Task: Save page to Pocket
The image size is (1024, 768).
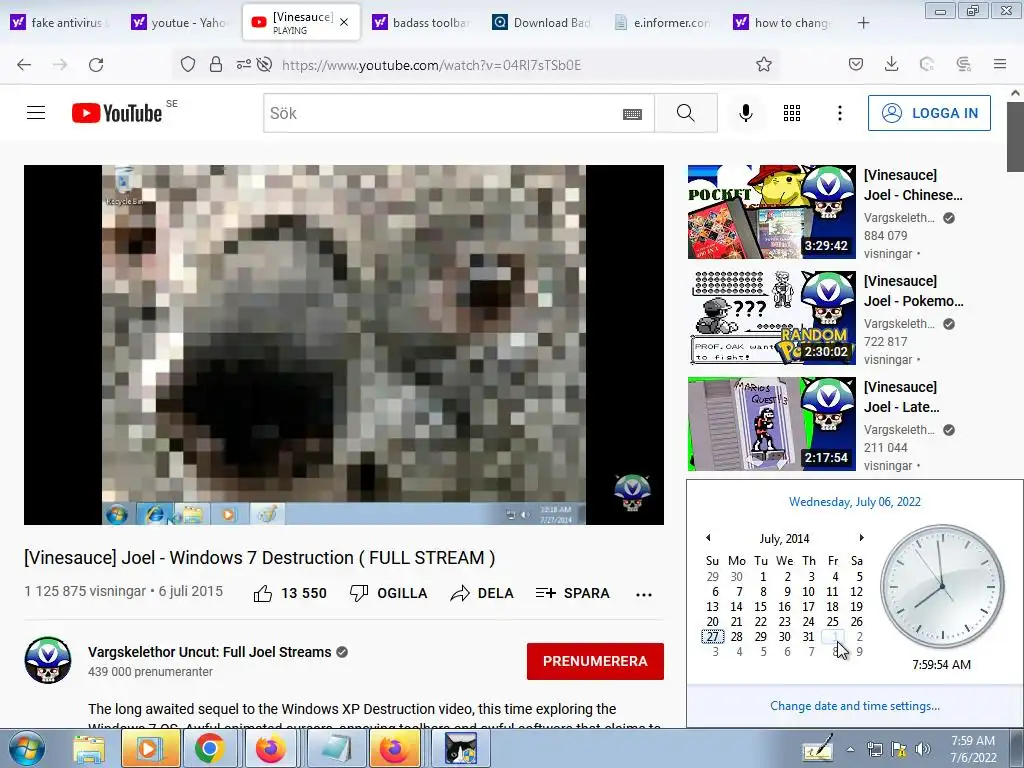Action: click(x=856, y=64)
